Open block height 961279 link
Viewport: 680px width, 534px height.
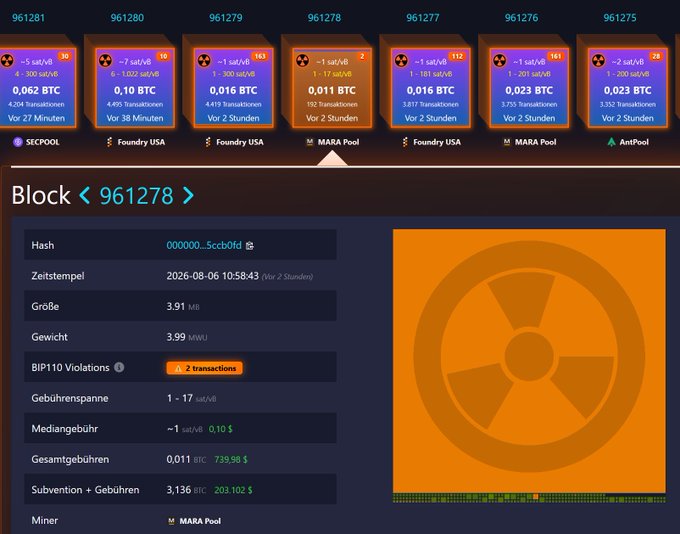coord(226,18)
